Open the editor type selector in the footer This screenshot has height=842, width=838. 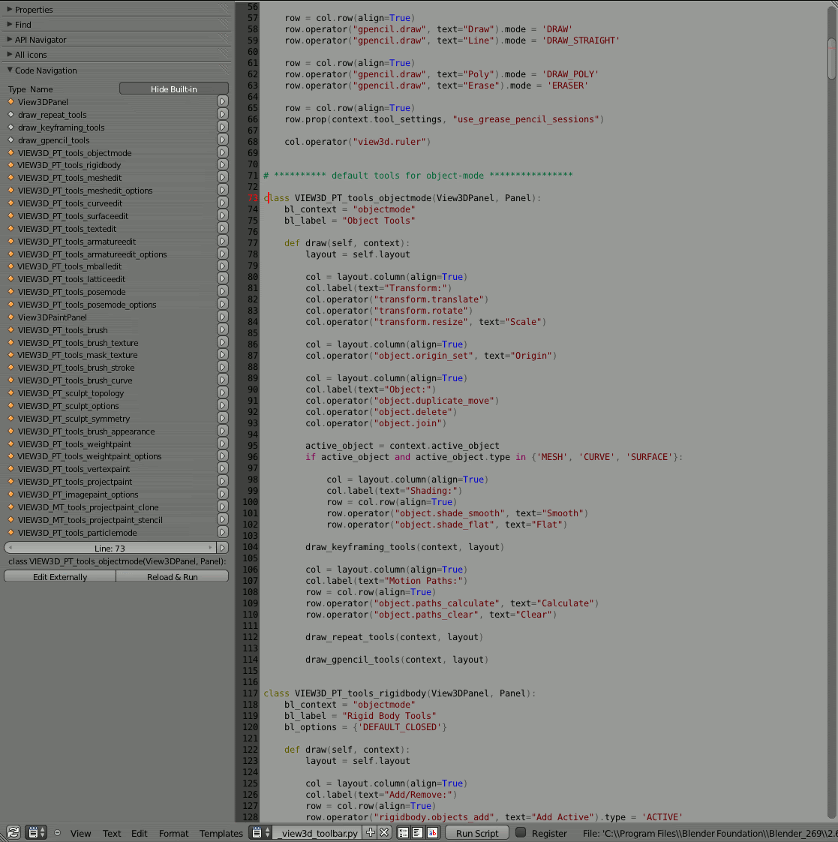(x=36, y=833)
